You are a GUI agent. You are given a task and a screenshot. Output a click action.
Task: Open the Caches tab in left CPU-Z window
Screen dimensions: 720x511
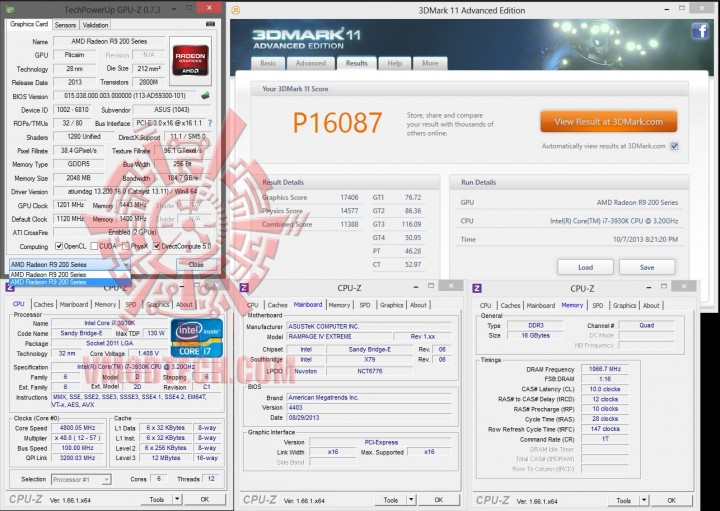pos(43,304)
